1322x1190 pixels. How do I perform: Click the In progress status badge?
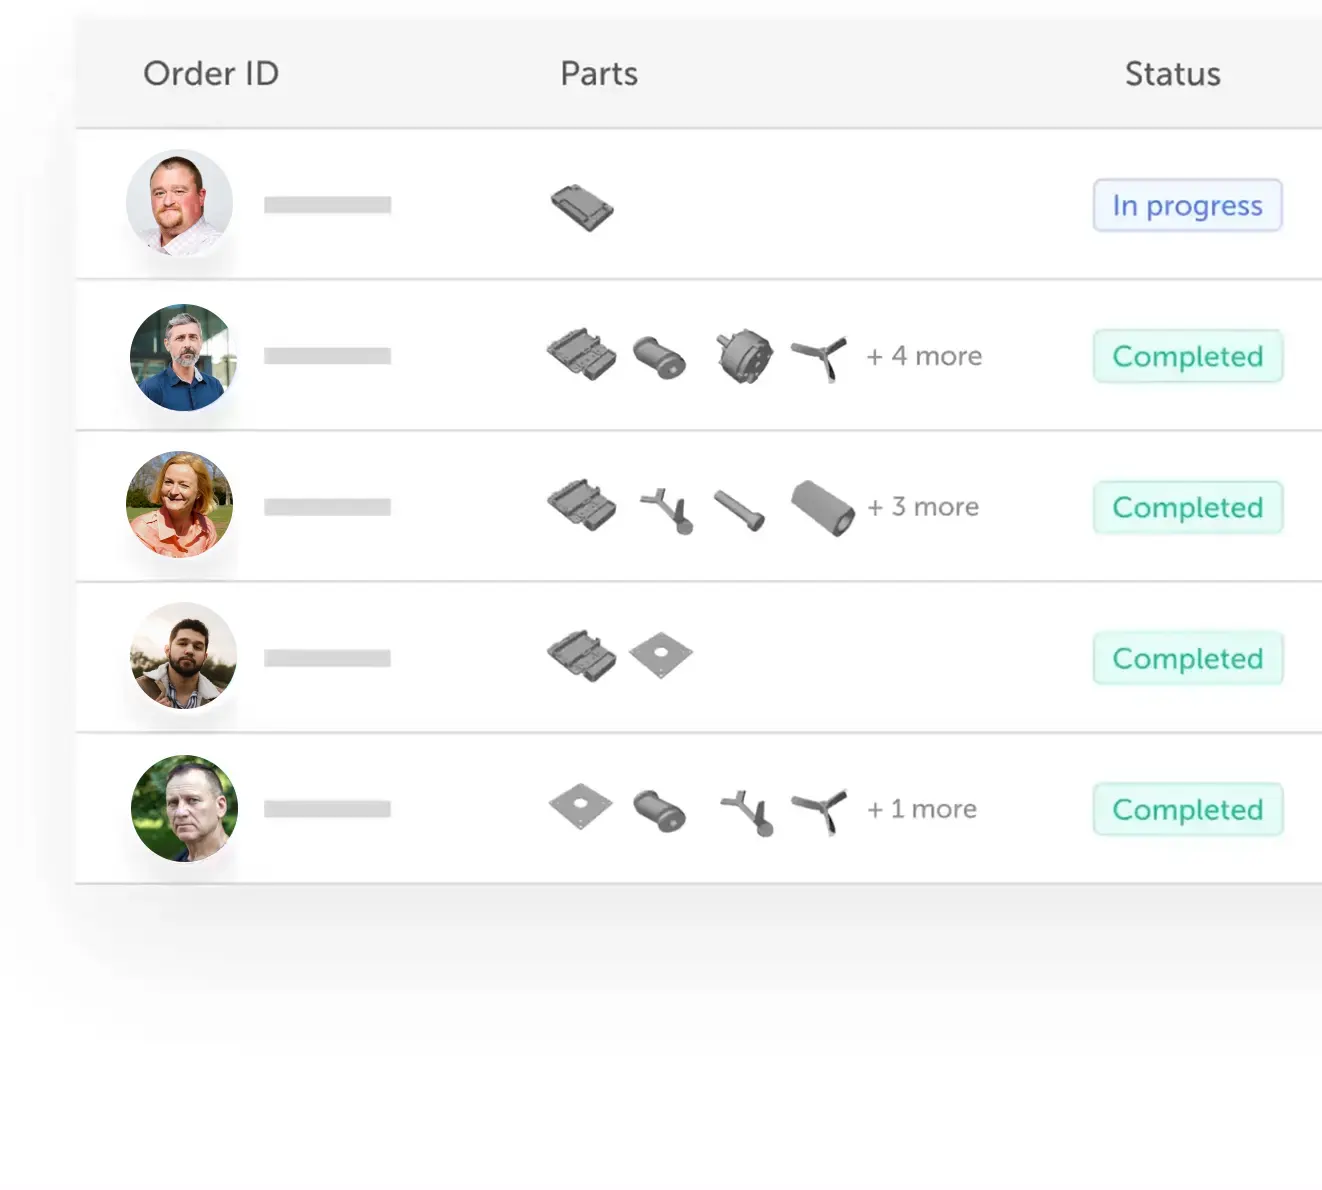pos(1187,205)
